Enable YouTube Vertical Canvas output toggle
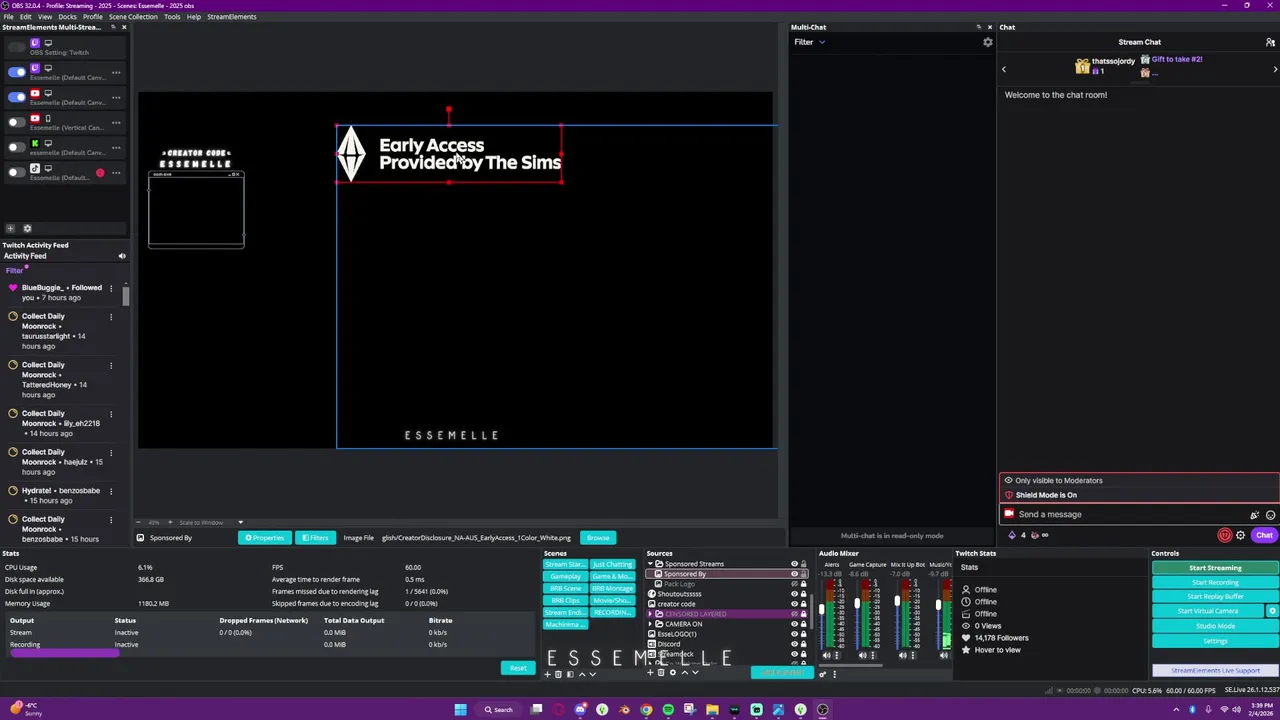Viewport: 1280px width, 720px height. (17, 122)
